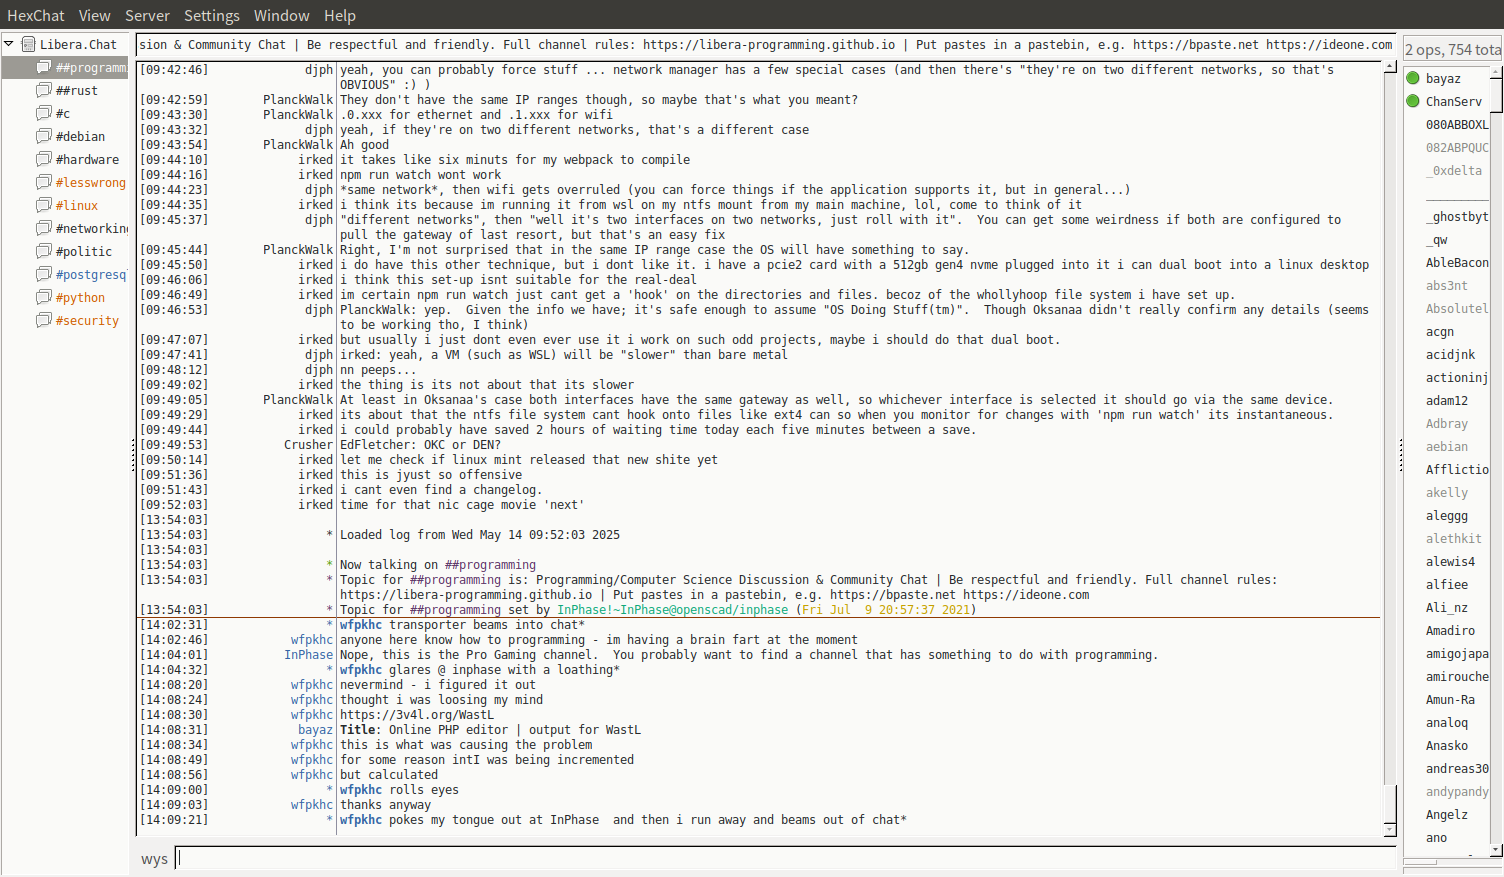Screen dimensions: 1504x877
Task: Select user aleggg in the user list
Action: pyautogui.click(x=1447, y=515)
